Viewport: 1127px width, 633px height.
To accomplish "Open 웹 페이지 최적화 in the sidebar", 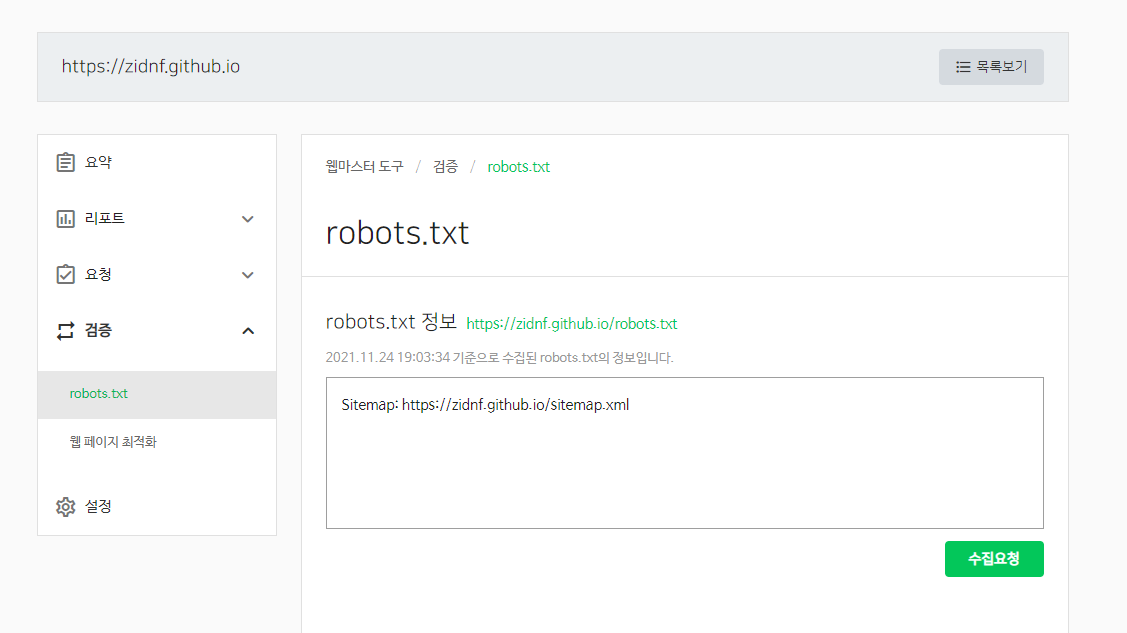I will [113, 442].
